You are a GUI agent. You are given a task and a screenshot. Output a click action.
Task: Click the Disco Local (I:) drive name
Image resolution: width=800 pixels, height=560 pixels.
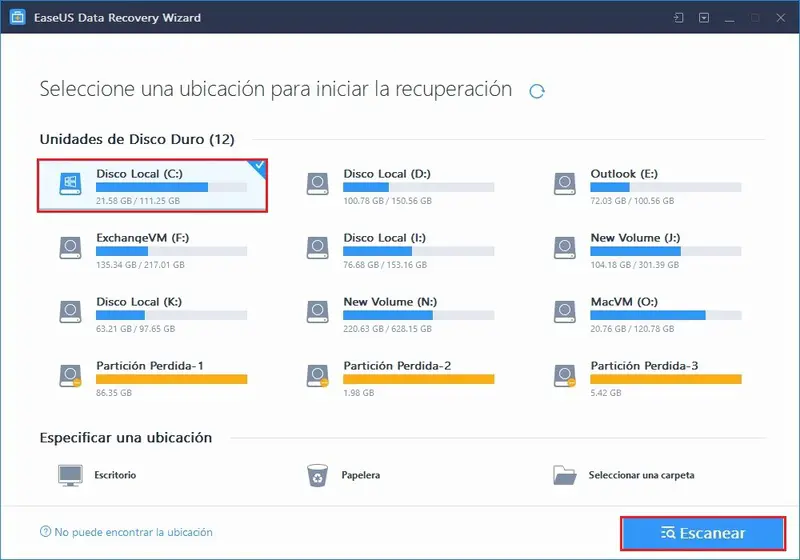pyautogui.click(x=384, y=238)
